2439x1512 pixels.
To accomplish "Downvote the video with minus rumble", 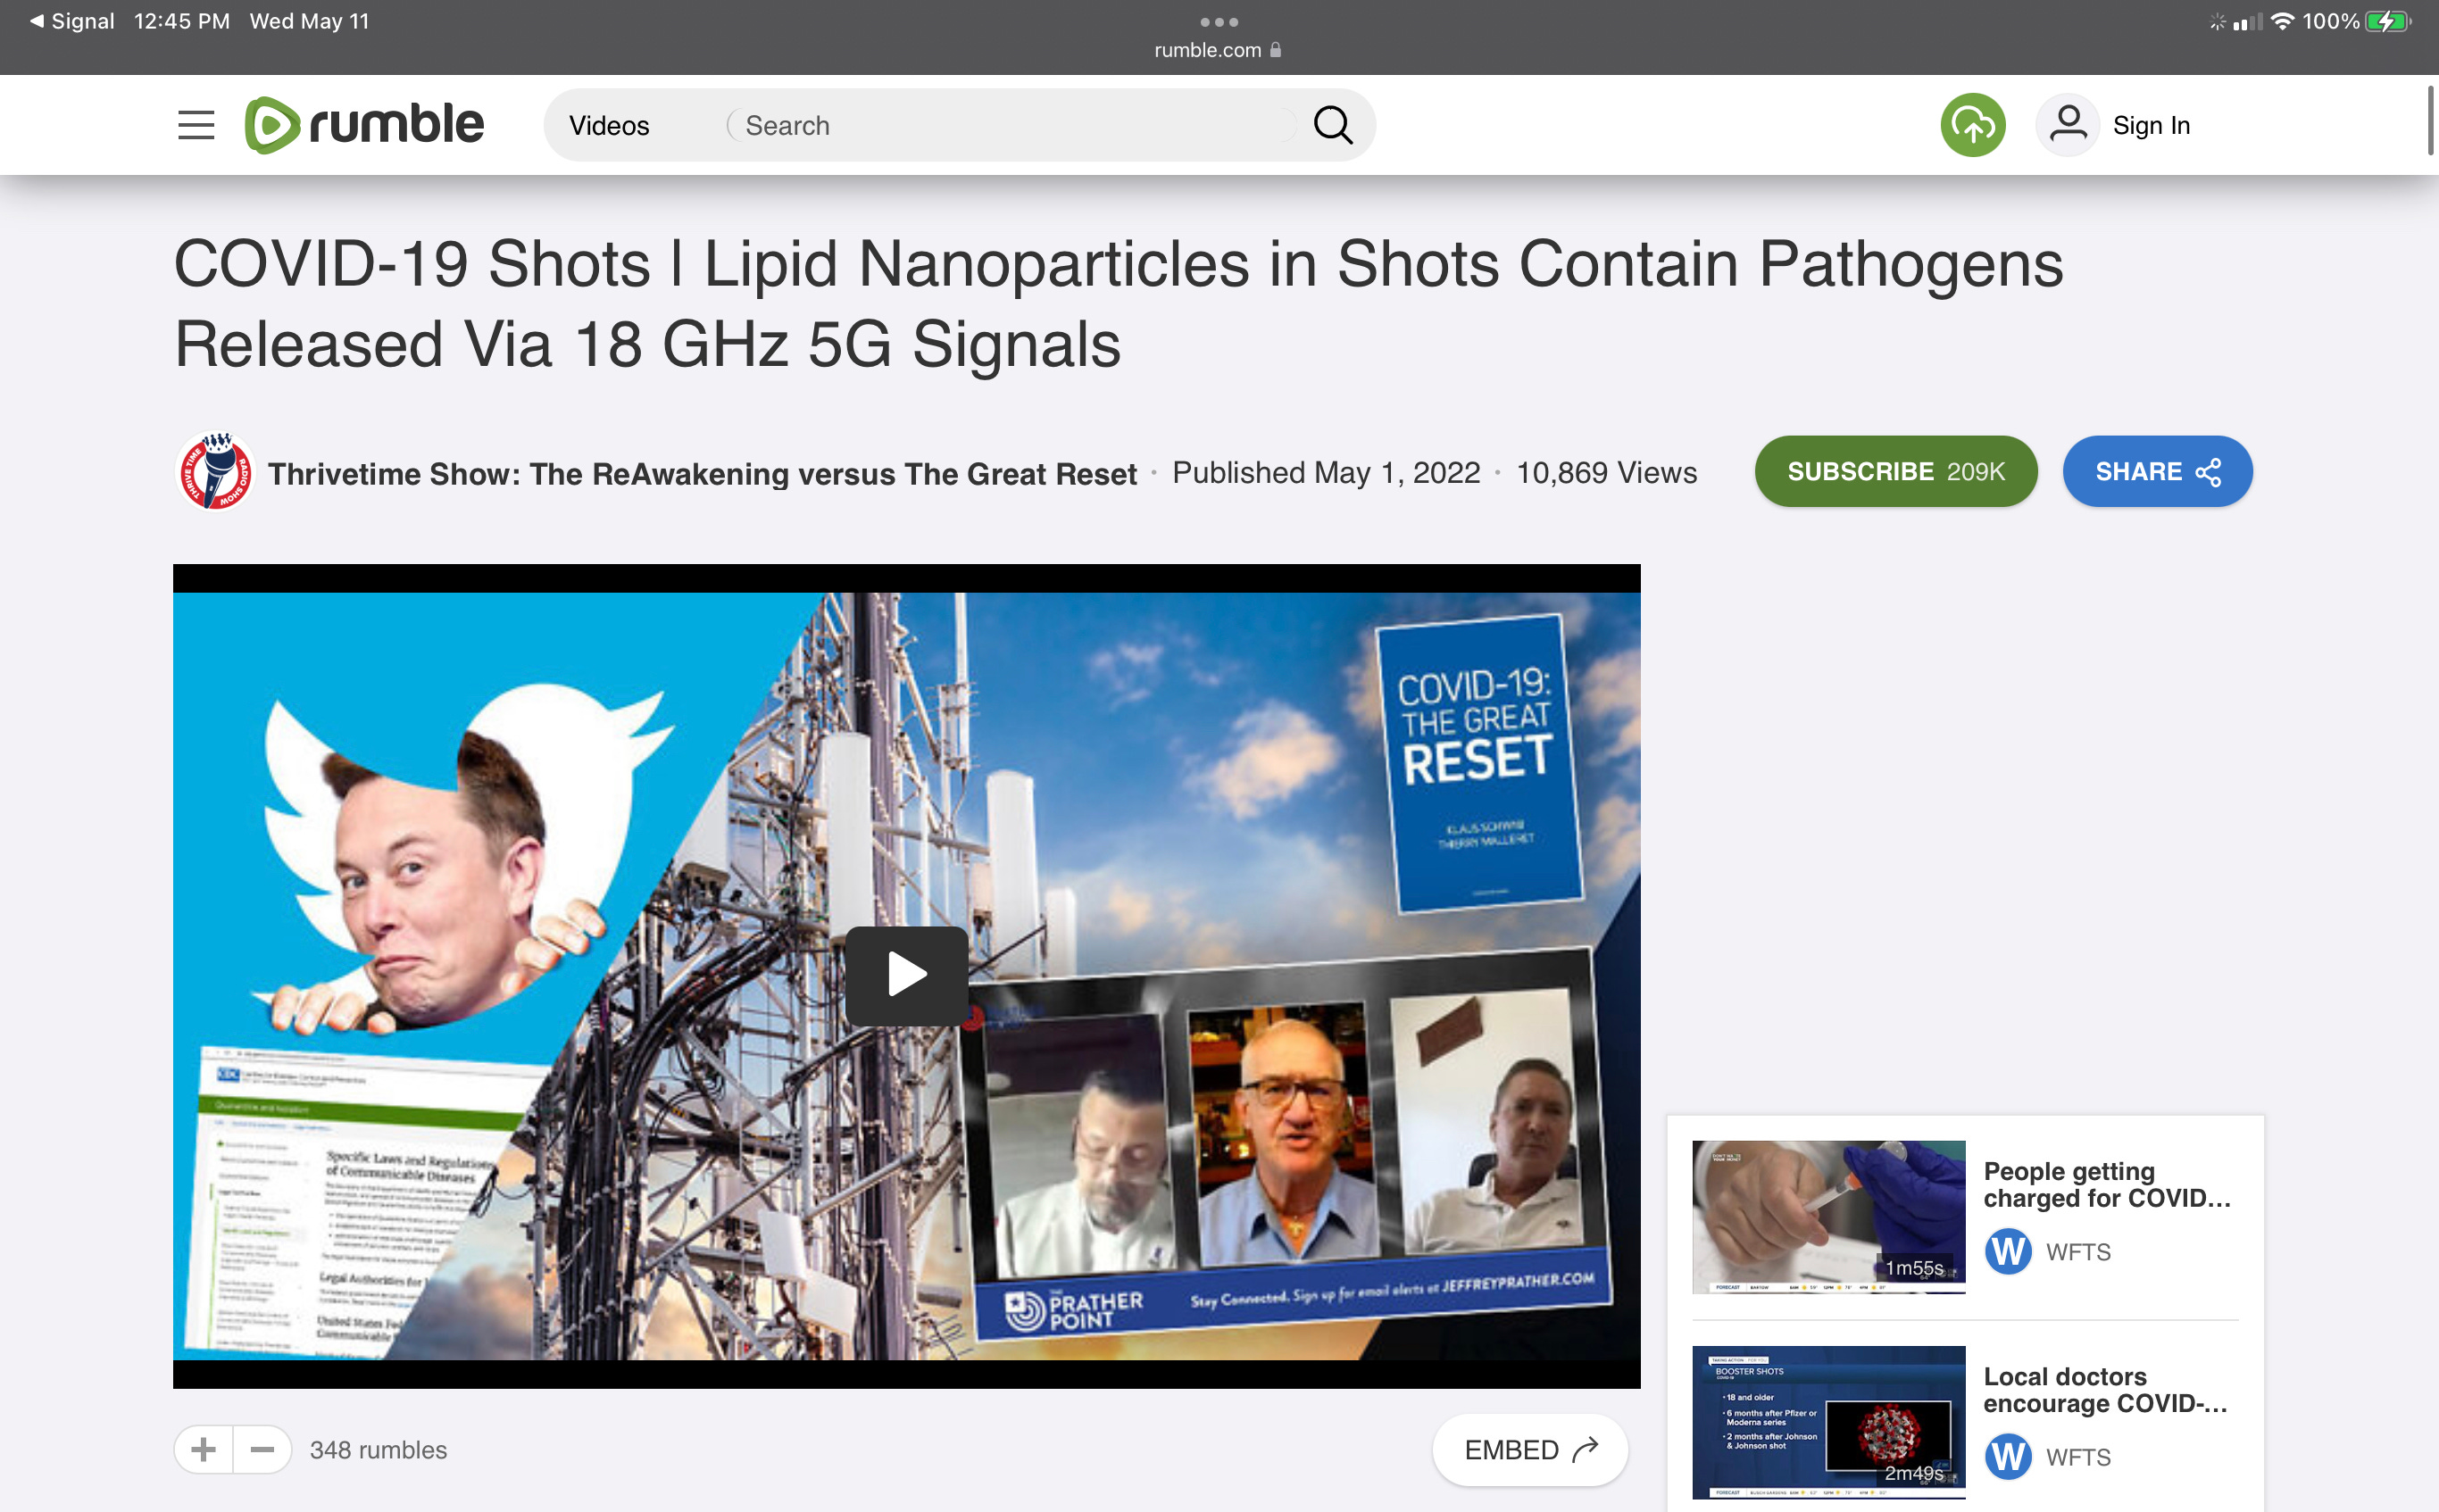I will 263,1449.
